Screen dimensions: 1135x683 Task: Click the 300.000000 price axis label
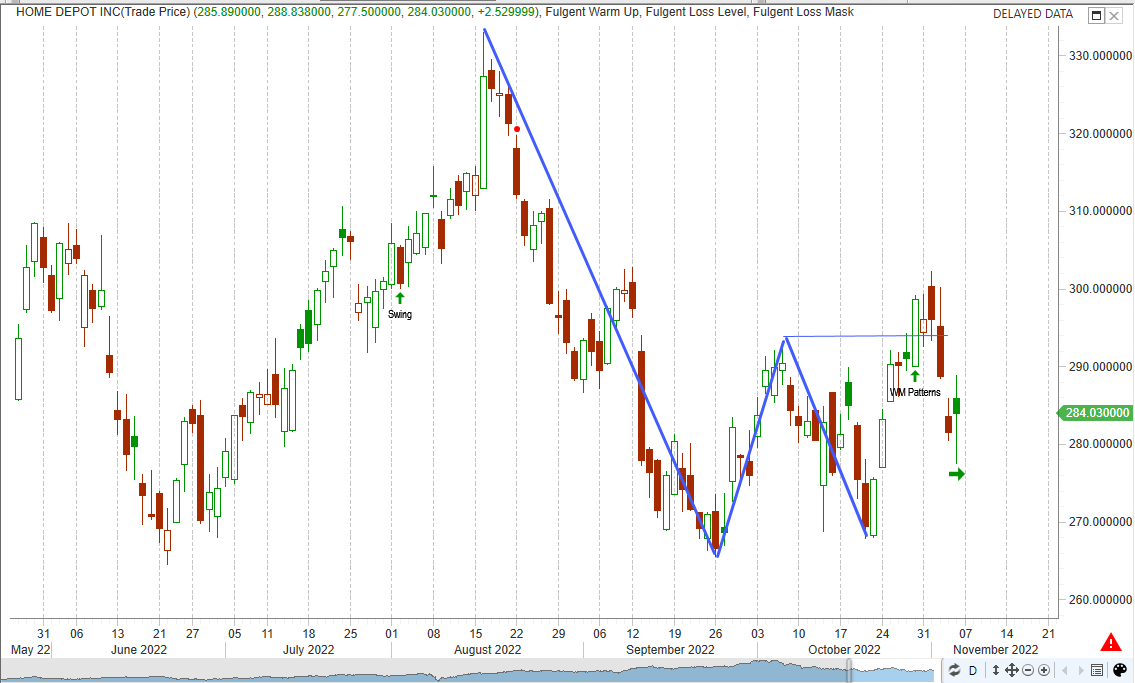click(x=1100, y=289)
